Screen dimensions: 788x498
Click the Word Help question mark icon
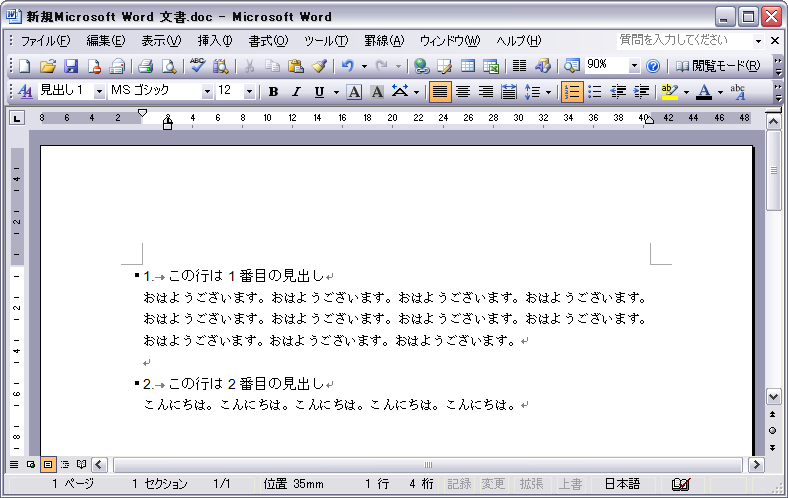(653, 66)
